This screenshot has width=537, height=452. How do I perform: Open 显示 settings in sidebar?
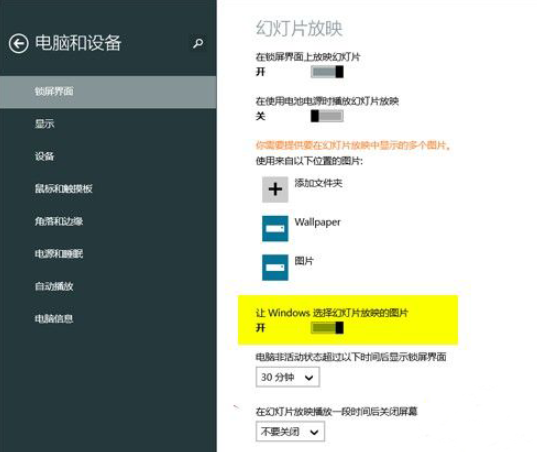(45, 124)
